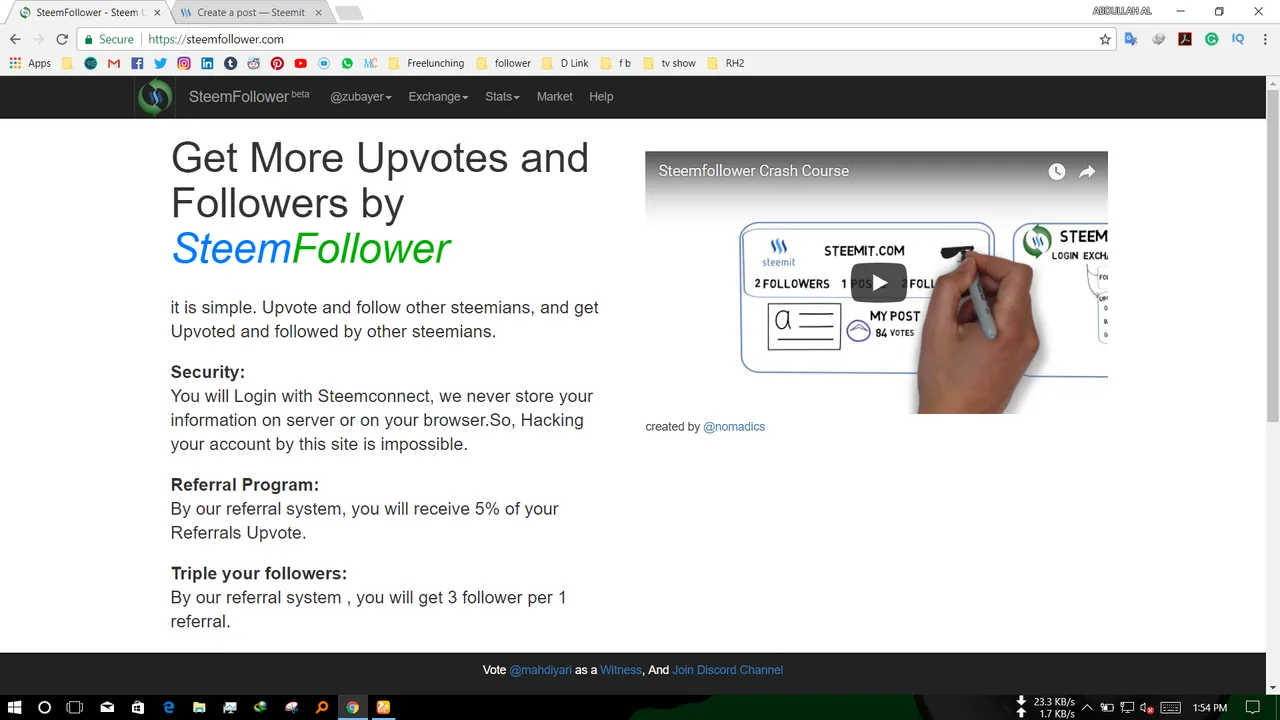The height and width of the screenshot is (720, 1280).
Task: Switch to the Create a post — Steemit tab
Action: point(250,13)
